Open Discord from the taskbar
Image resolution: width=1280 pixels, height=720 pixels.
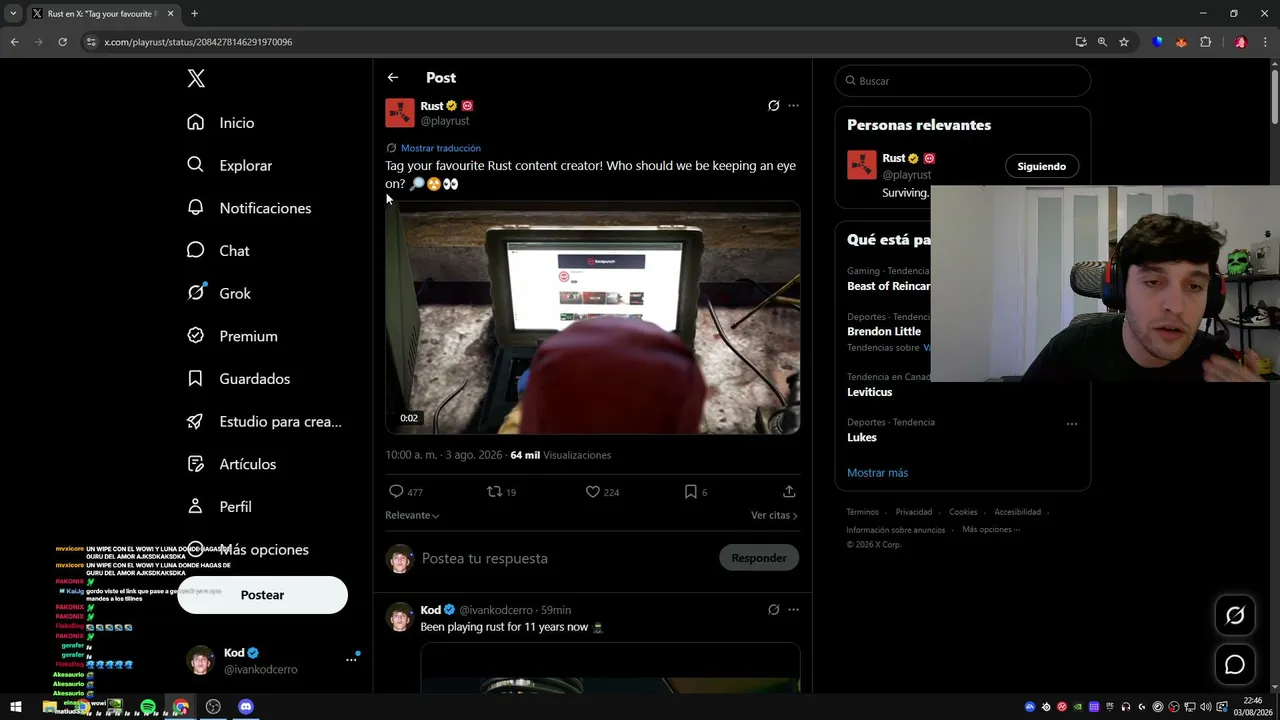(246, 707)
